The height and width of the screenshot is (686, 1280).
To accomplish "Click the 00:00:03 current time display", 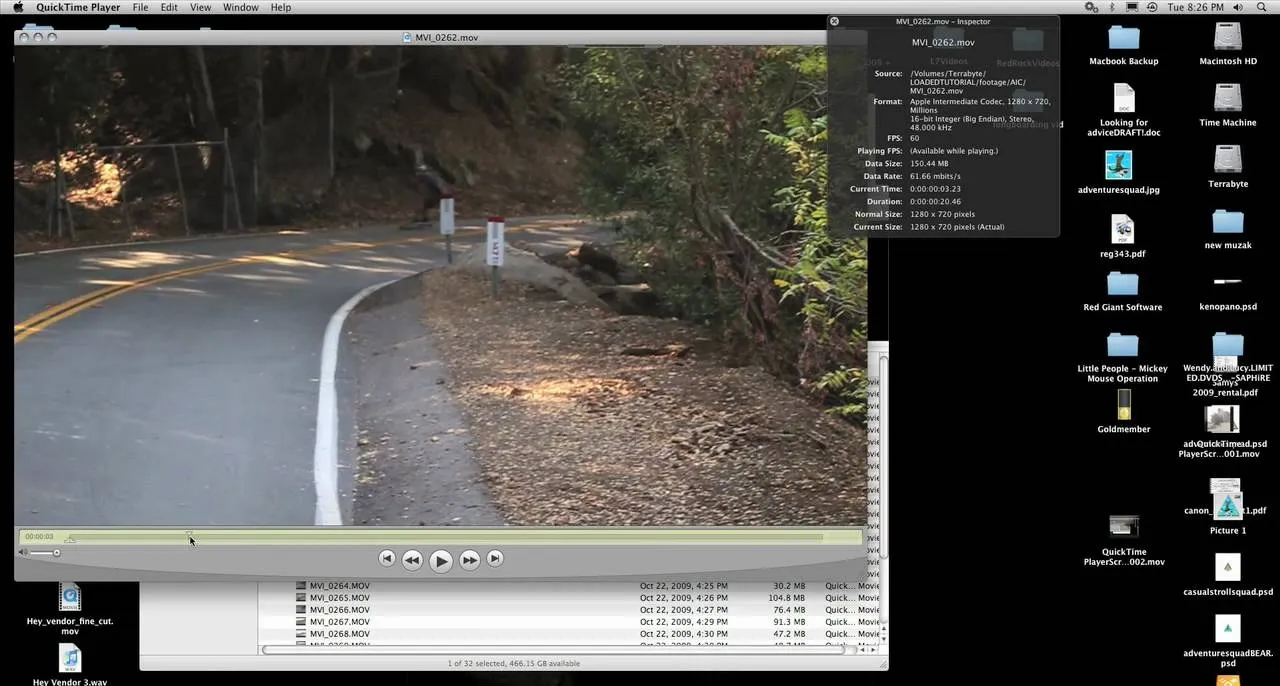I will (x=40, y=537).
